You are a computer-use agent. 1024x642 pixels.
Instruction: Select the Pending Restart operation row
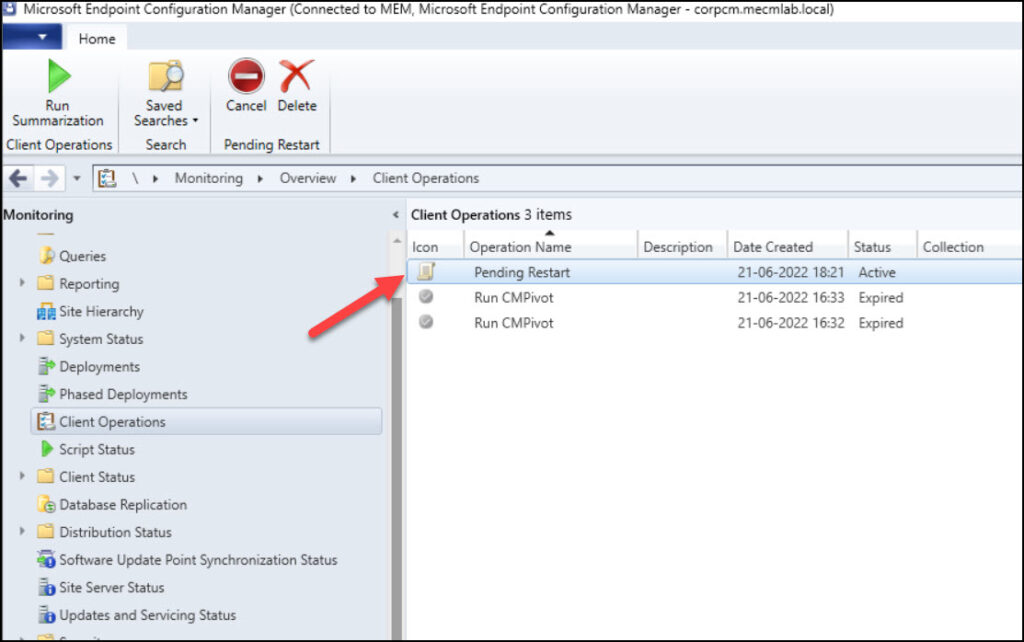(x=714, y=272)
